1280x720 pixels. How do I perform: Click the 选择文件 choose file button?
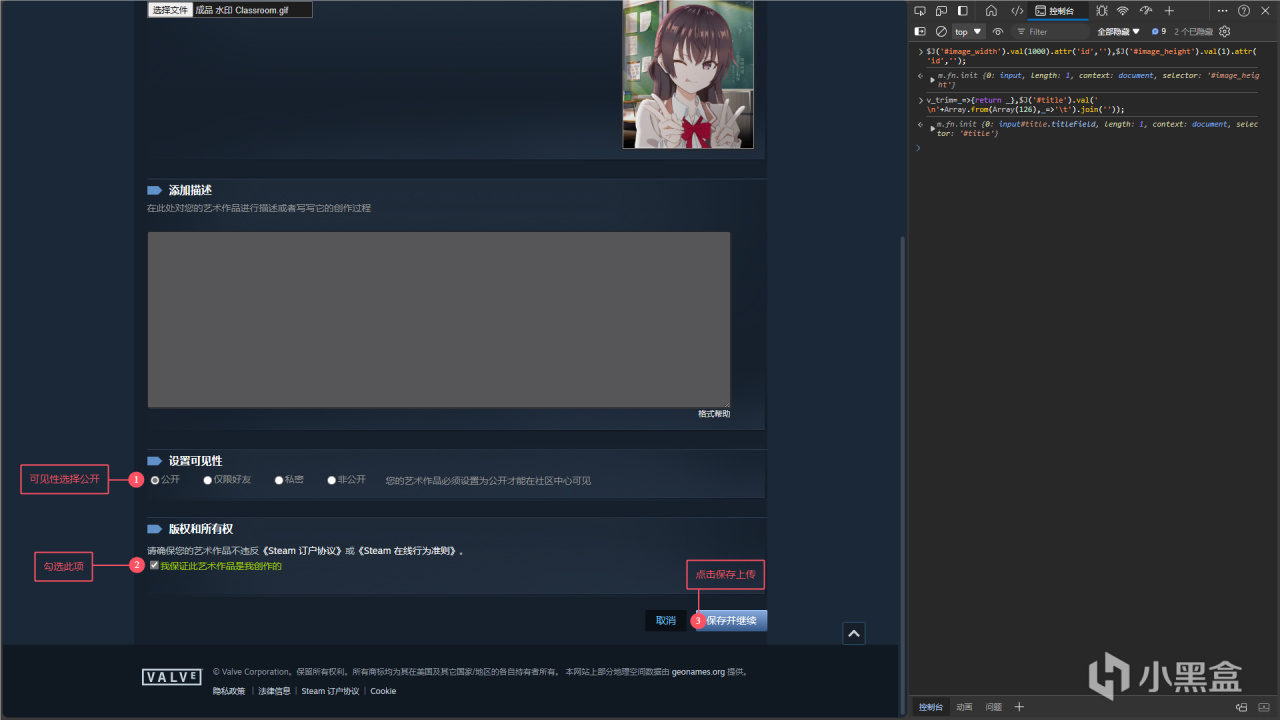point(170,10)
